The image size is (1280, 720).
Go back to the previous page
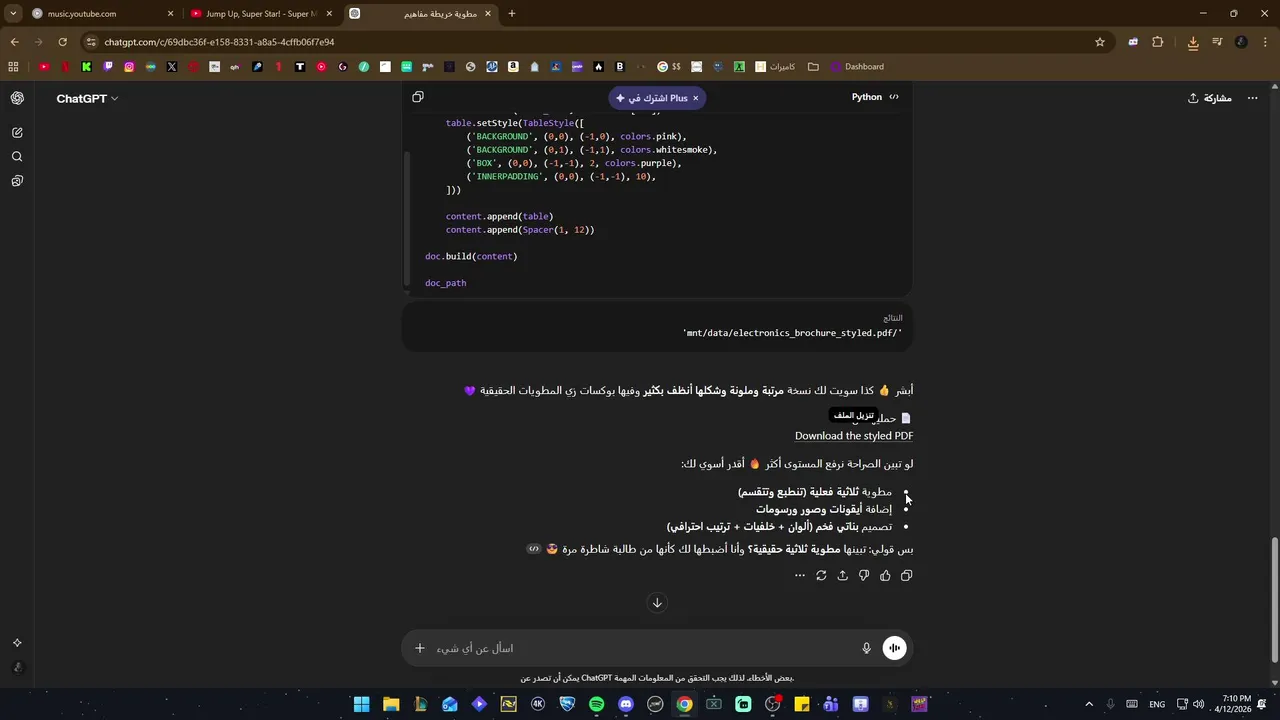(14, 42)
